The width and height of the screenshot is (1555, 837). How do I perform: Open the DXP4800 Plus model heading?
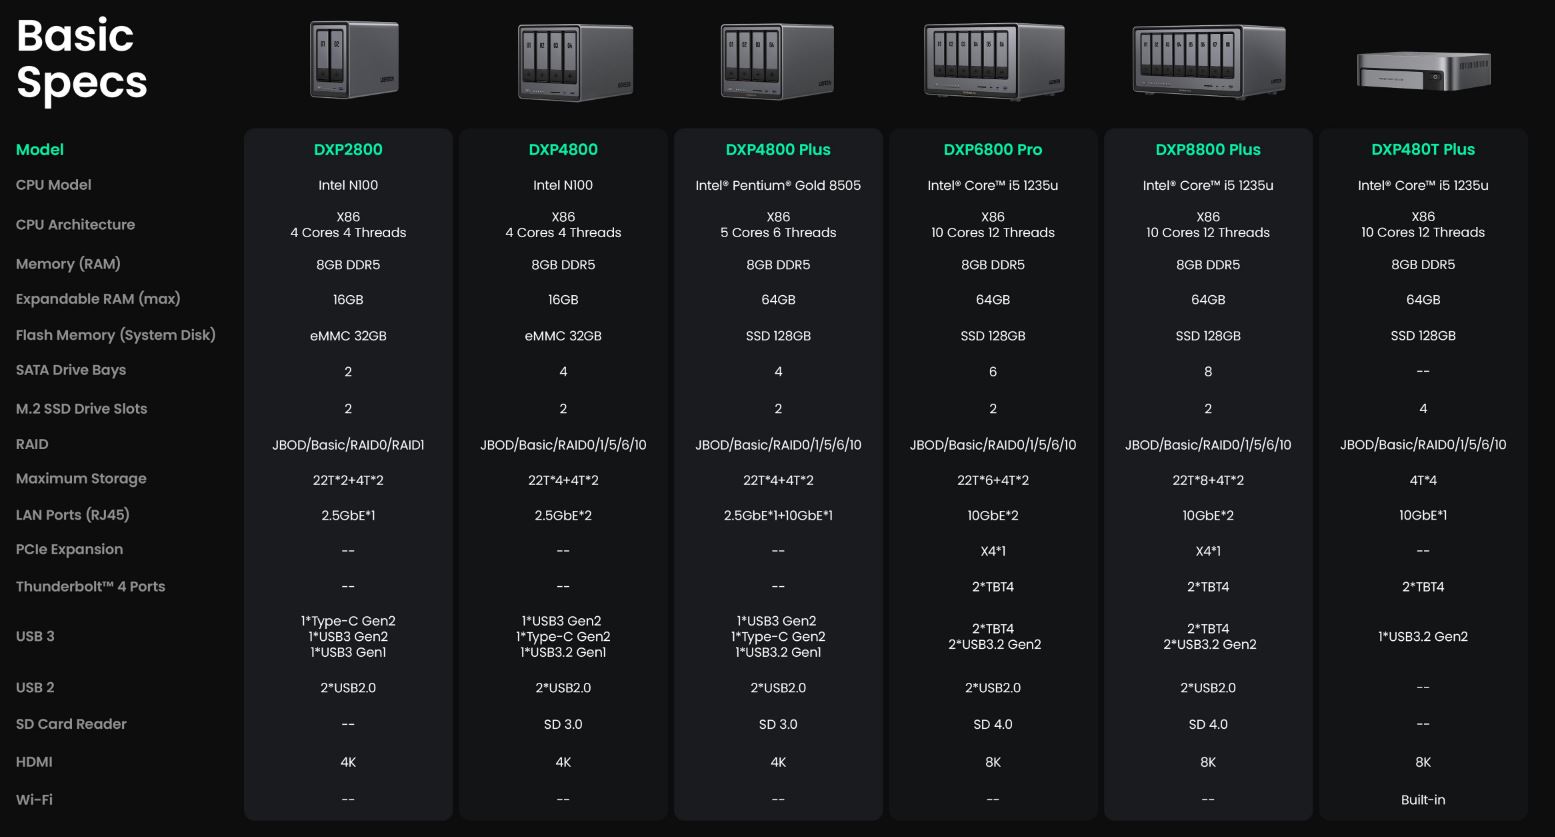[778, 150]
